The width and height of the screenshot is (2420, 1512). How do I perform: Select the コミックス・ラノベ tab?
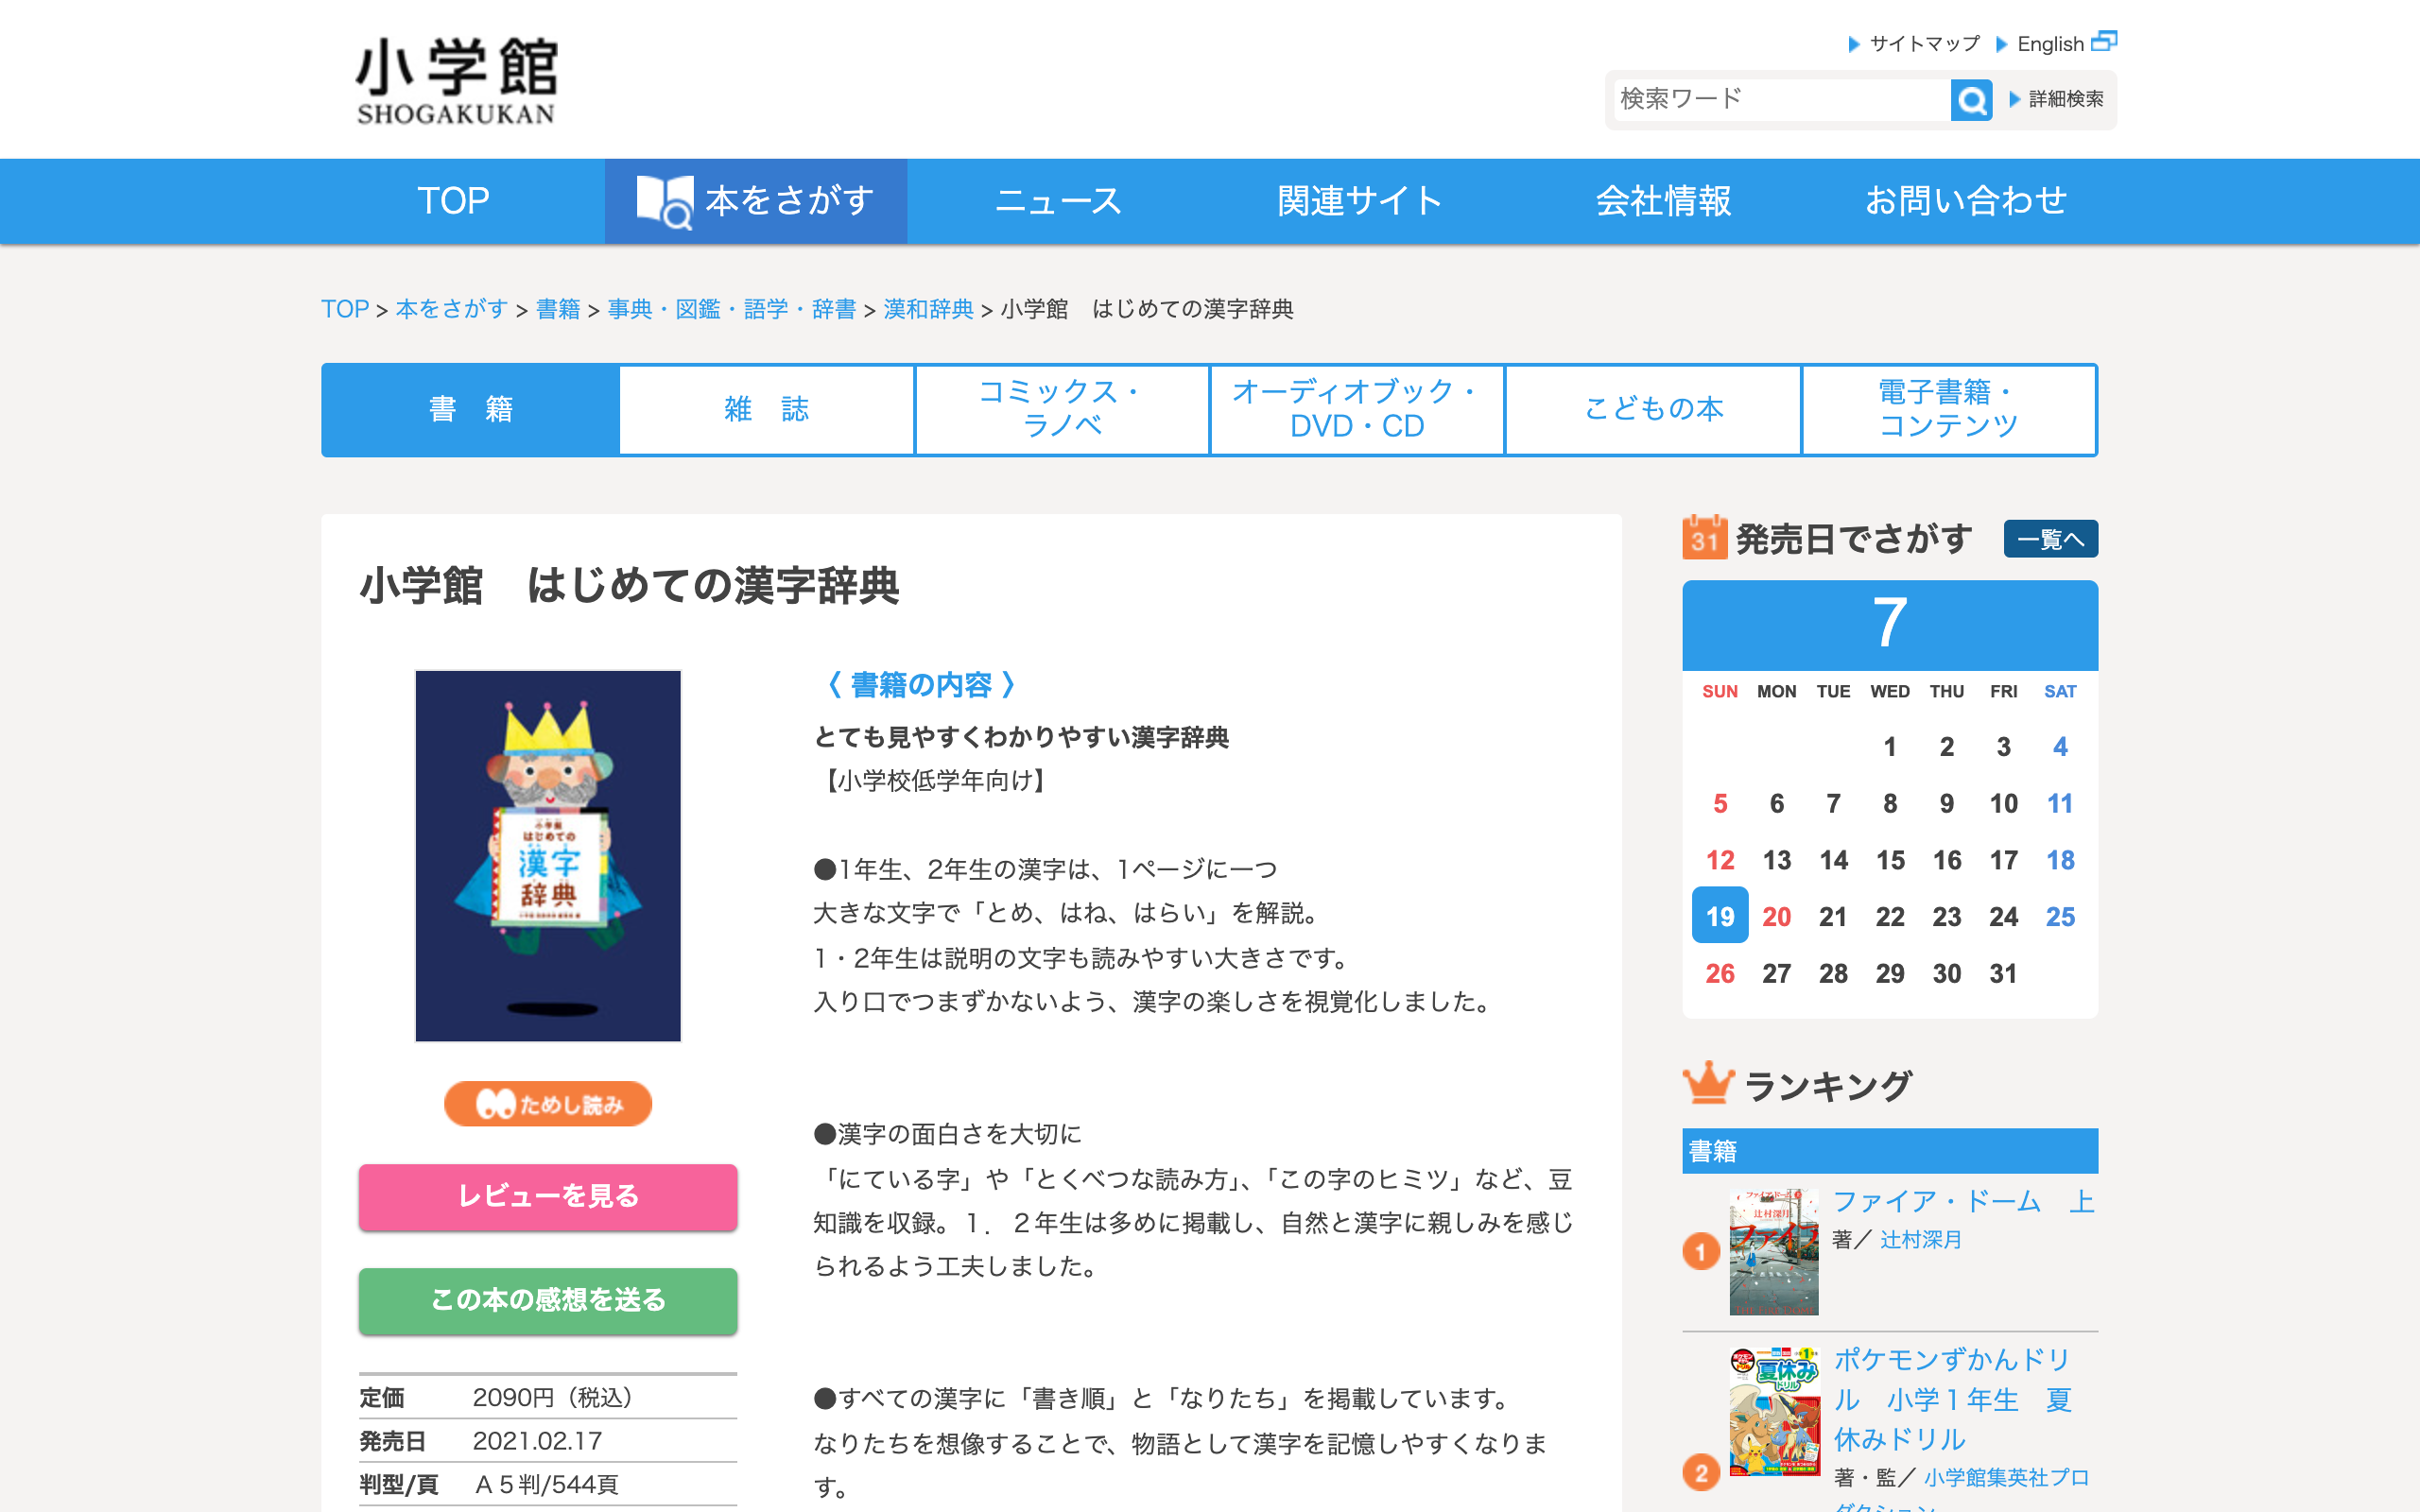point(1062,409)
